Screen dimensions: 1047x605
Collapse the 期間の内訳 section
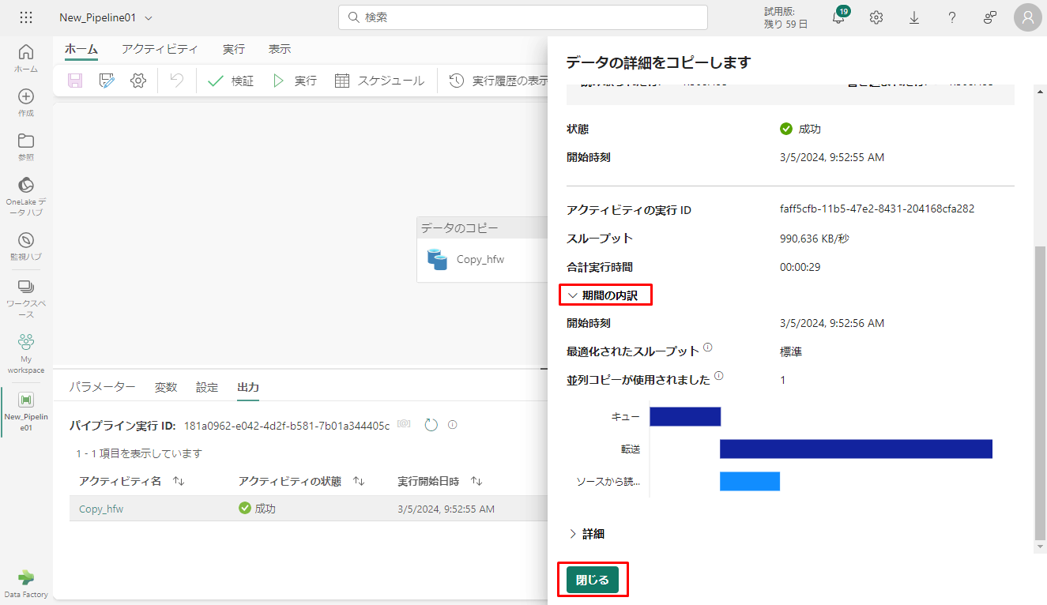[604, 295]
